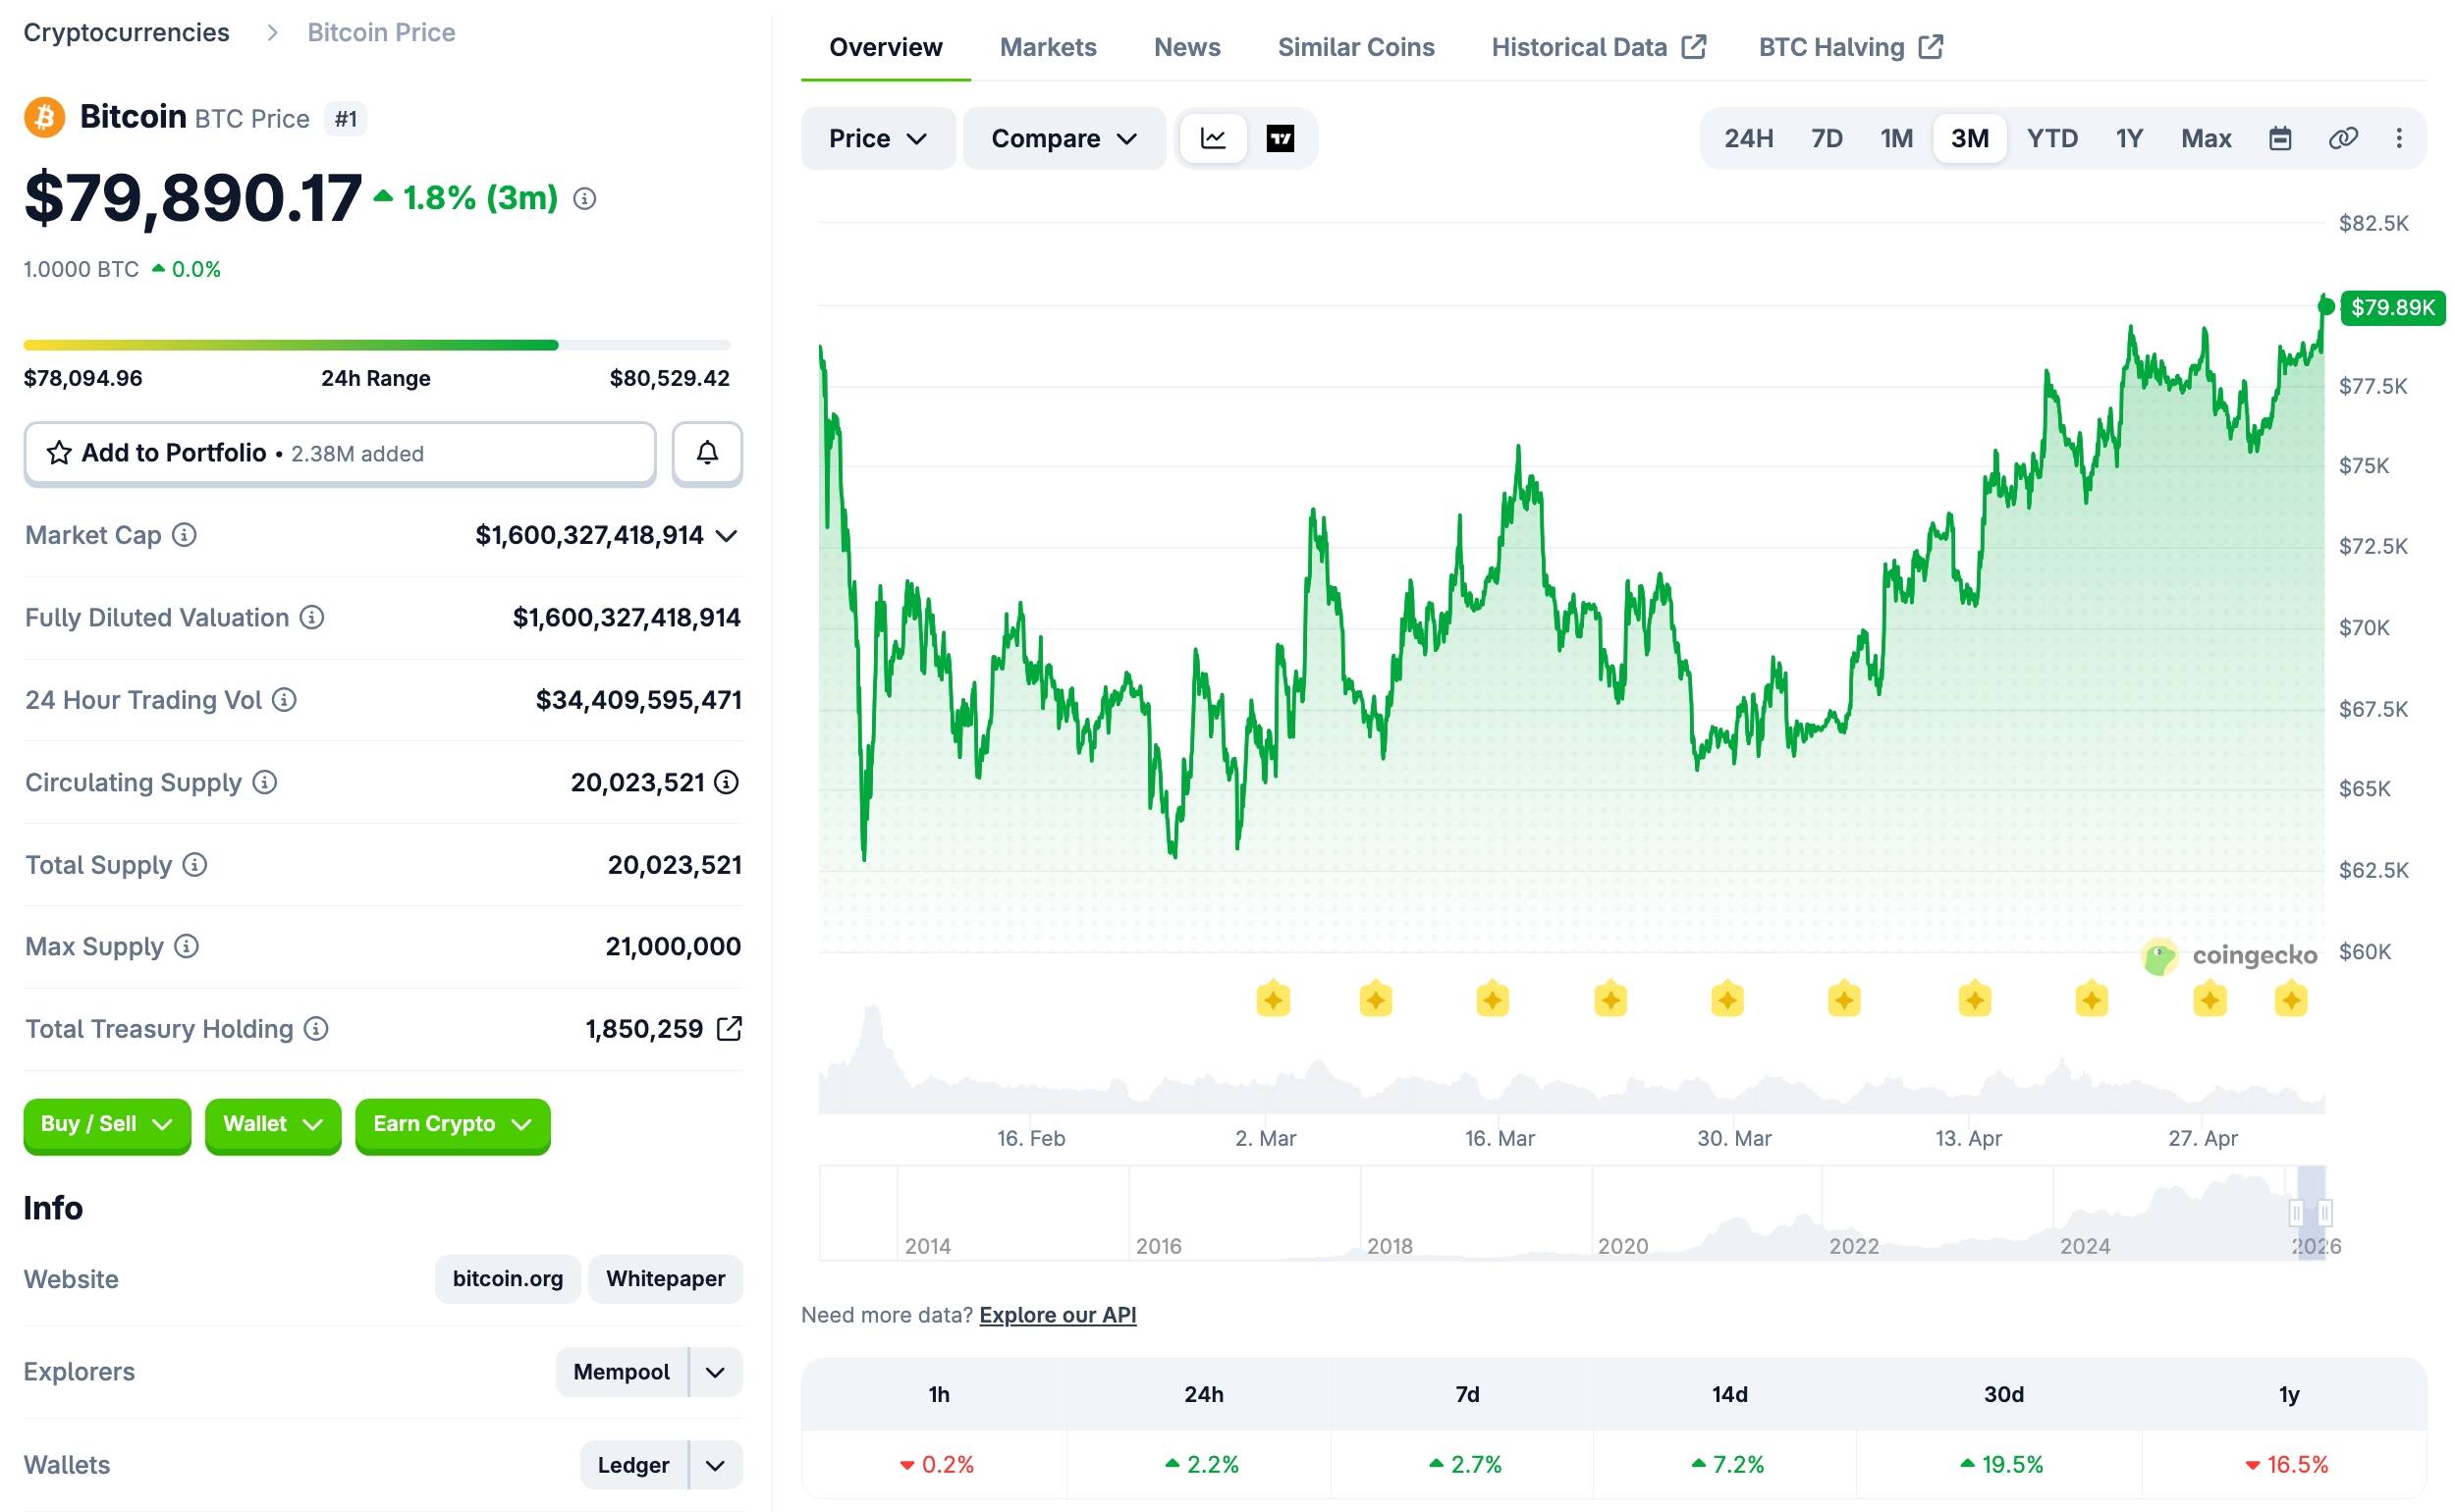Click the $1,600,327,418,914 market cap value
This screenshot has height=1512, width=2455.
pyautogui.click(x=589, y=535)
